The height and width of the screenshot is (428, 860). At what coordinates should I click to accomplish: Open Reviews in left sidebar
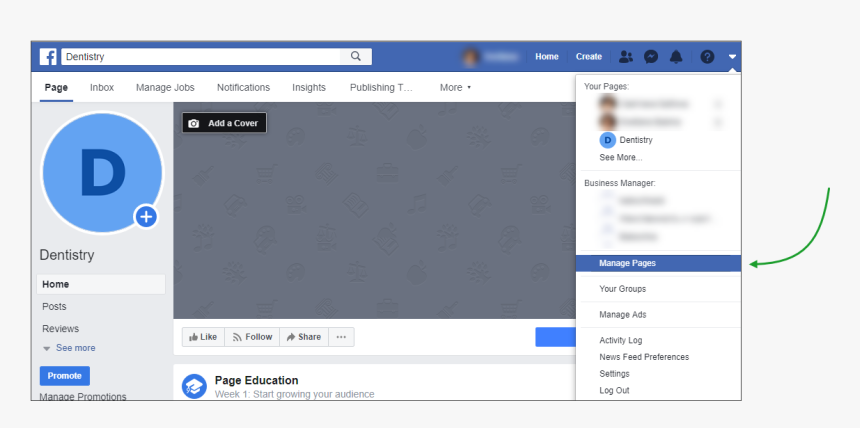click(60, 329)
